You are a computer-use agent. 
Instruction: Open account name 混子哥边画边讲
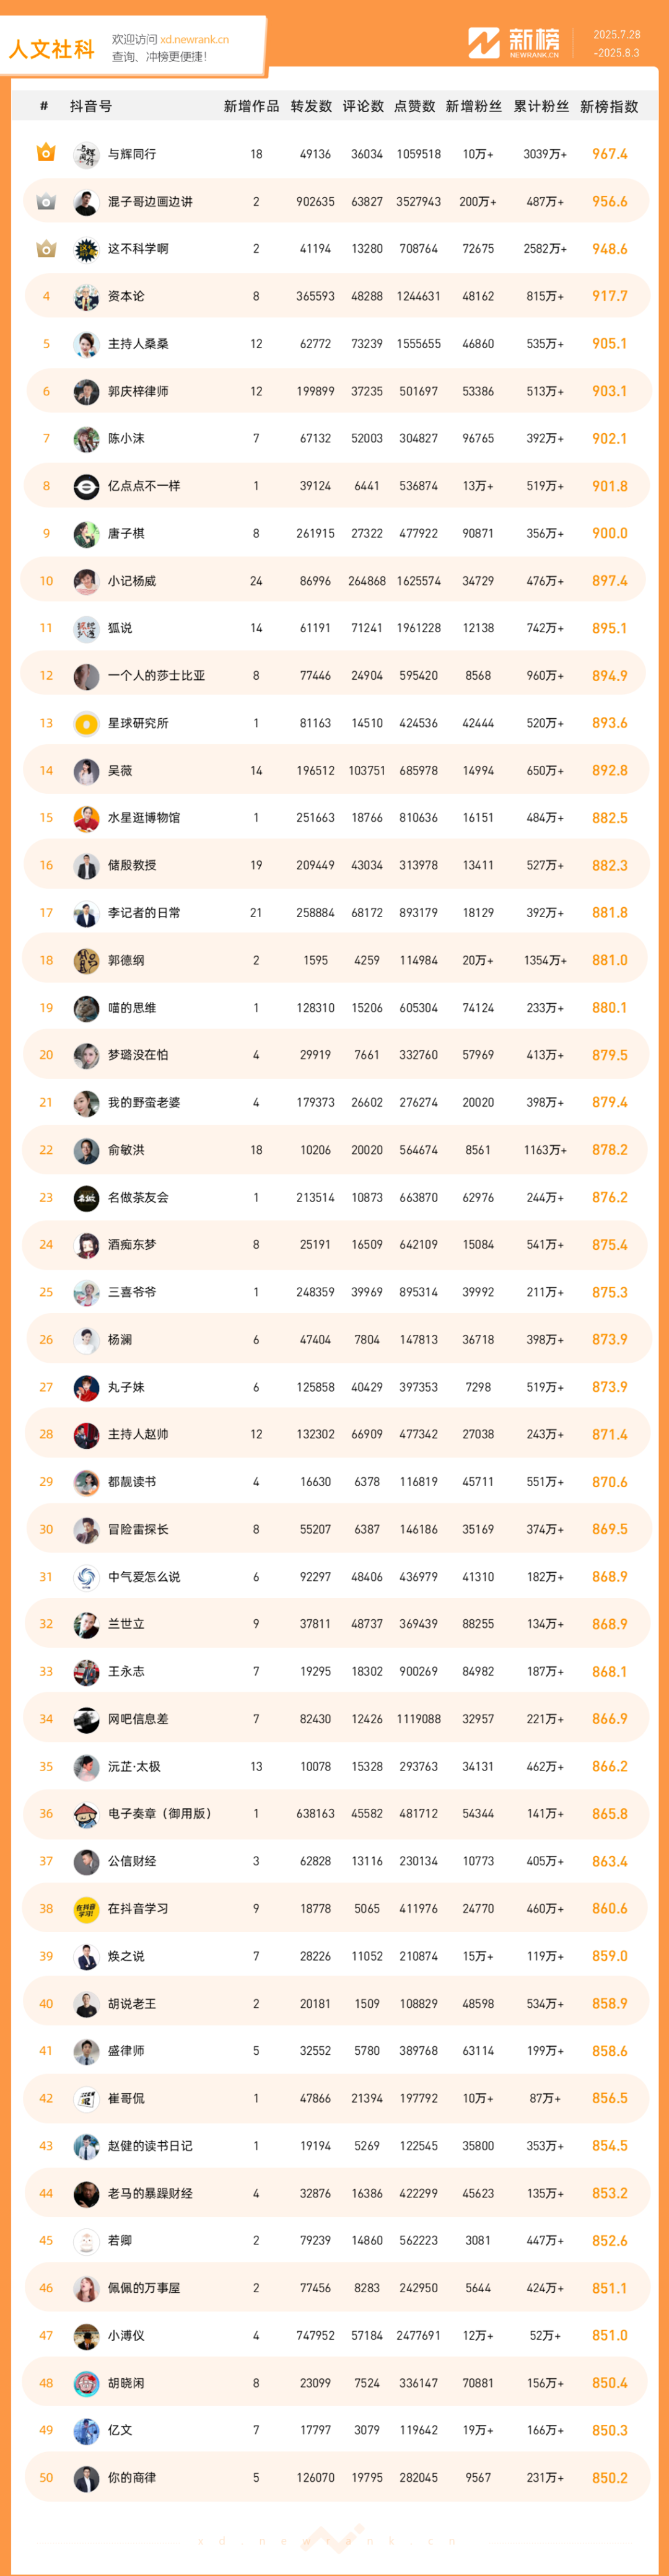[150, 201]
